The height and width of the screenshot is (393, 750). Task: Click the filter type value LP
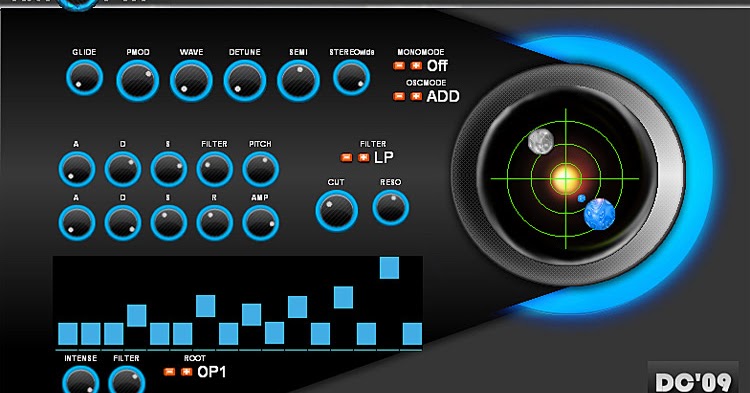[x=384, y=157]
